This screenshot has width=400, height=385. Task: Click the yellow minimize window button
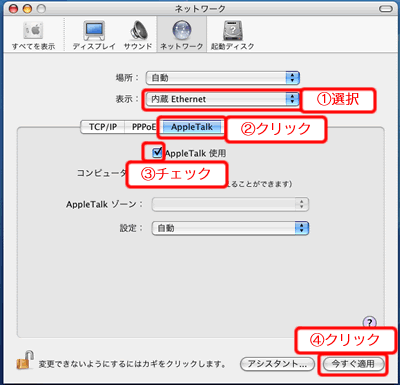tap(27, 9)
